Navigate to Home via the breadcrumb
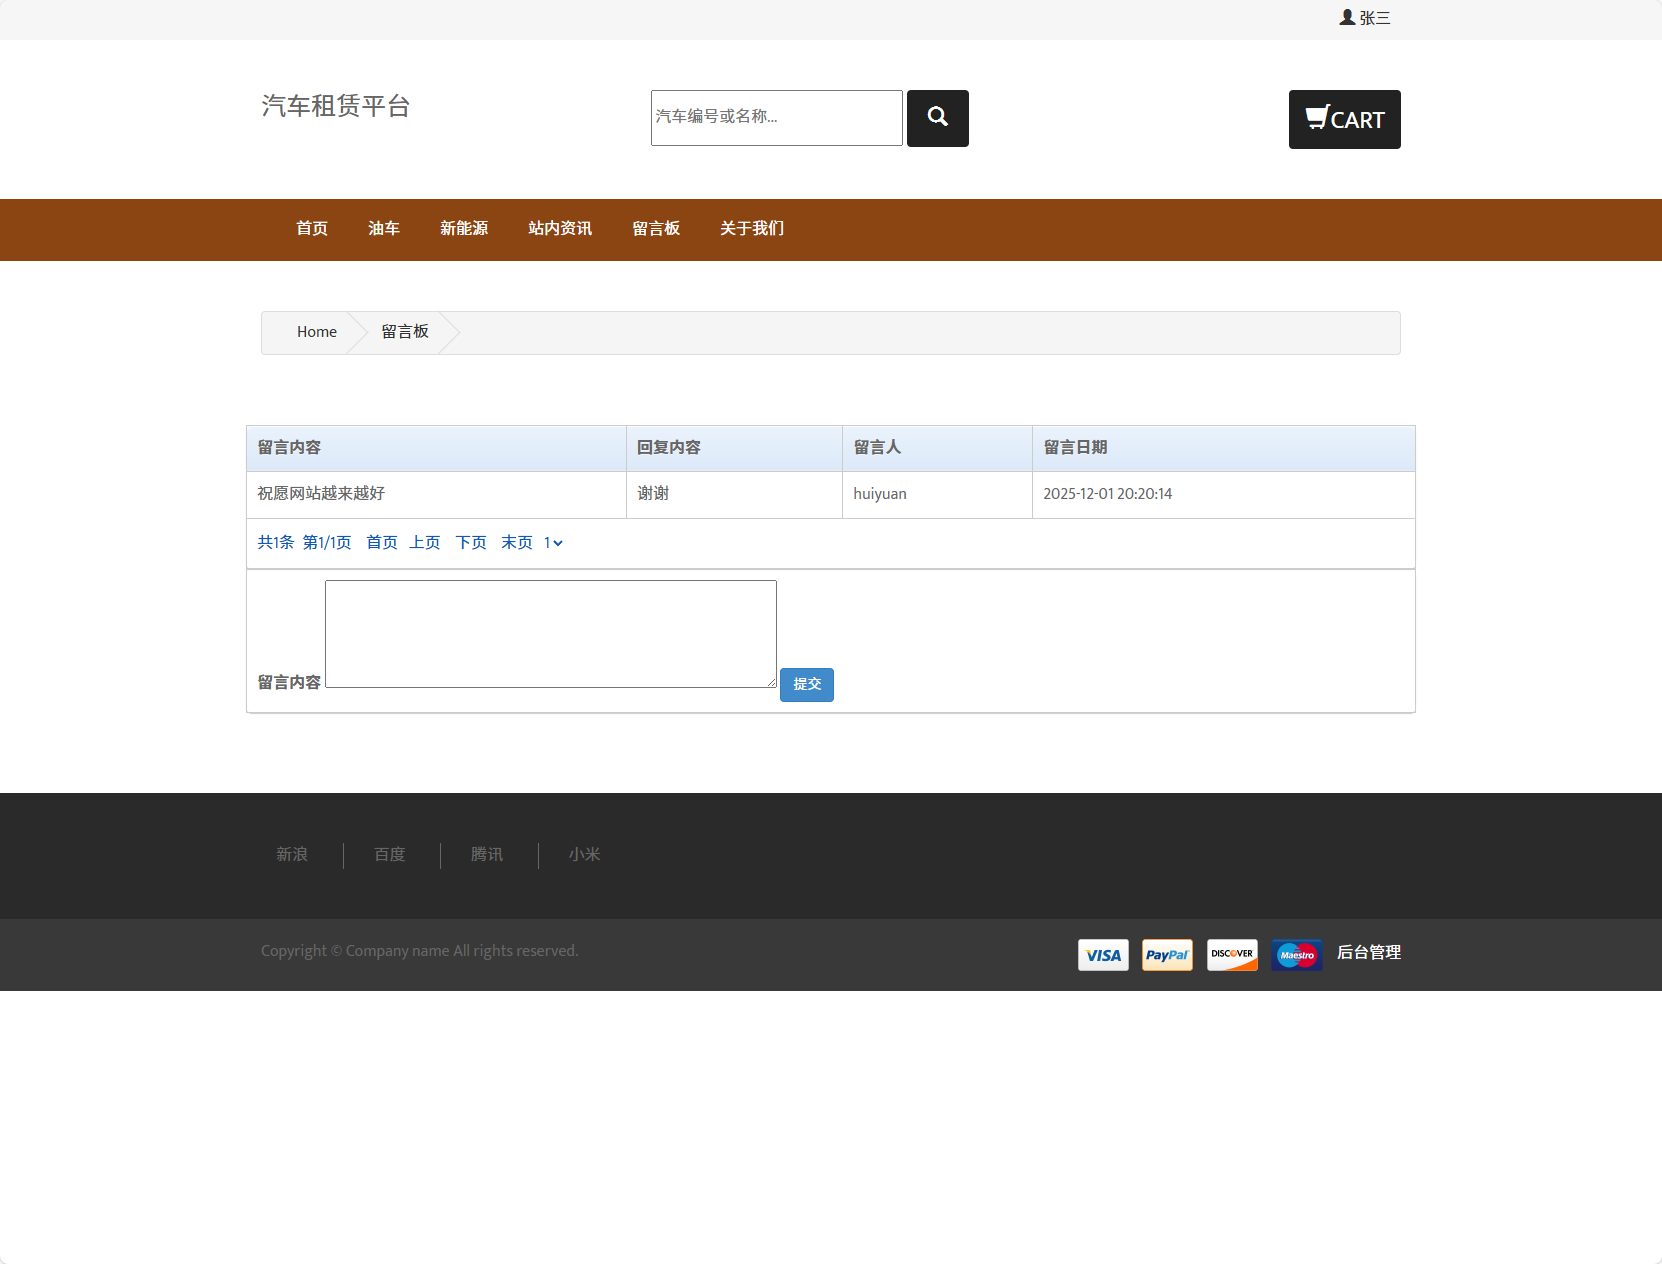 tap(316, 331)
